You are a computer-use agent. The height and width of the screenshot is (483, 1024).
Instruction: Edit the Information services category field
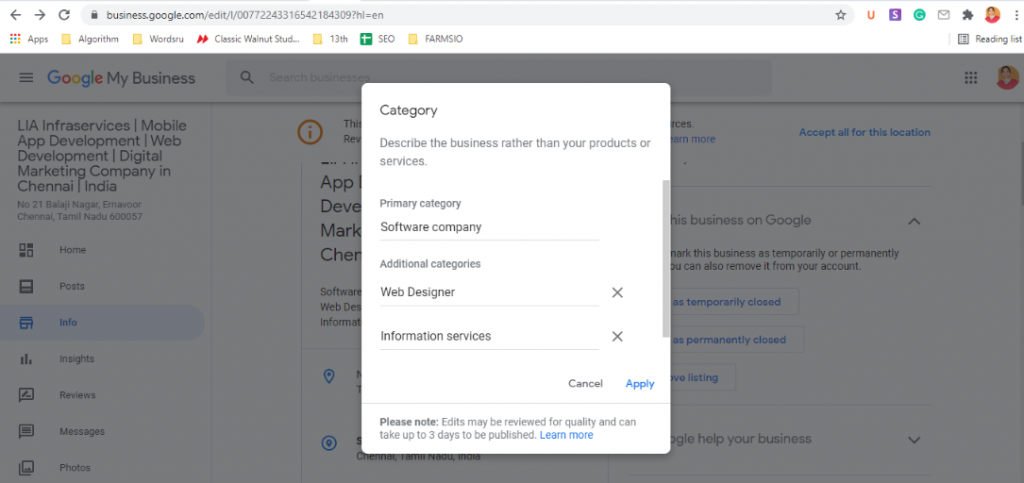click(x=489, y=337)
